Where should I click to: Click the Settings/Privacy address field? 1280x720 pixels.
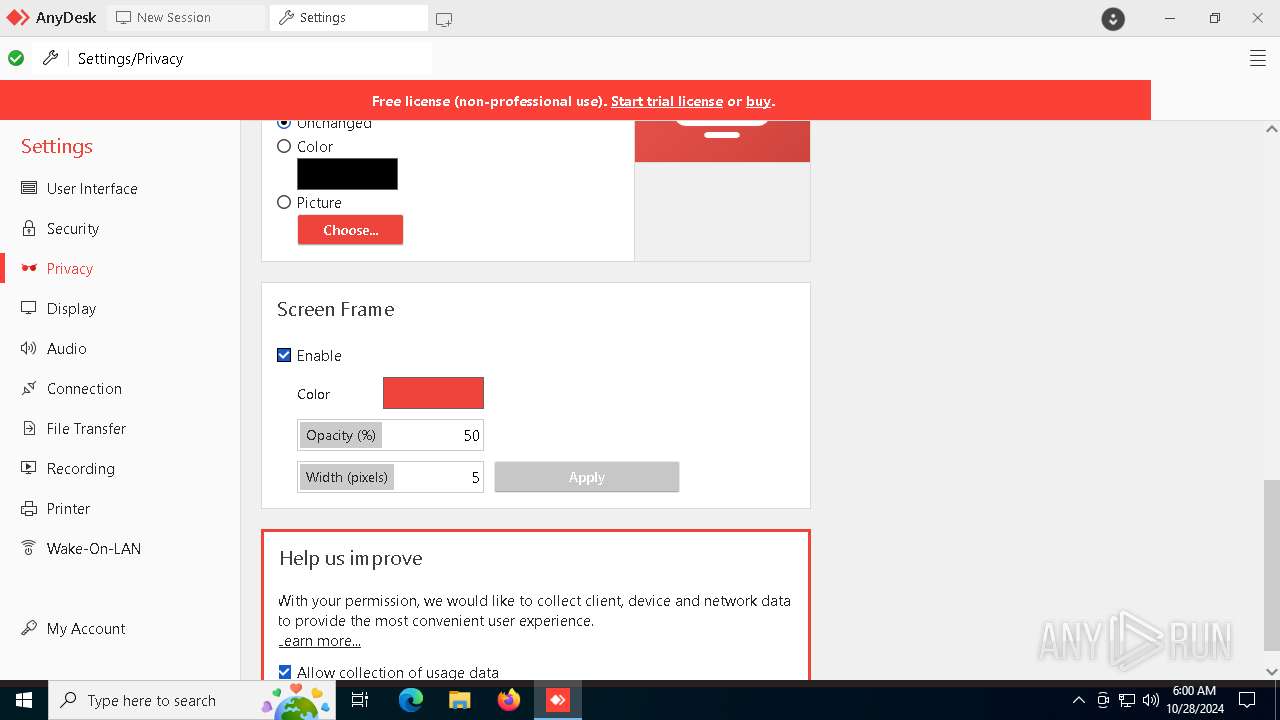point(250,59)
